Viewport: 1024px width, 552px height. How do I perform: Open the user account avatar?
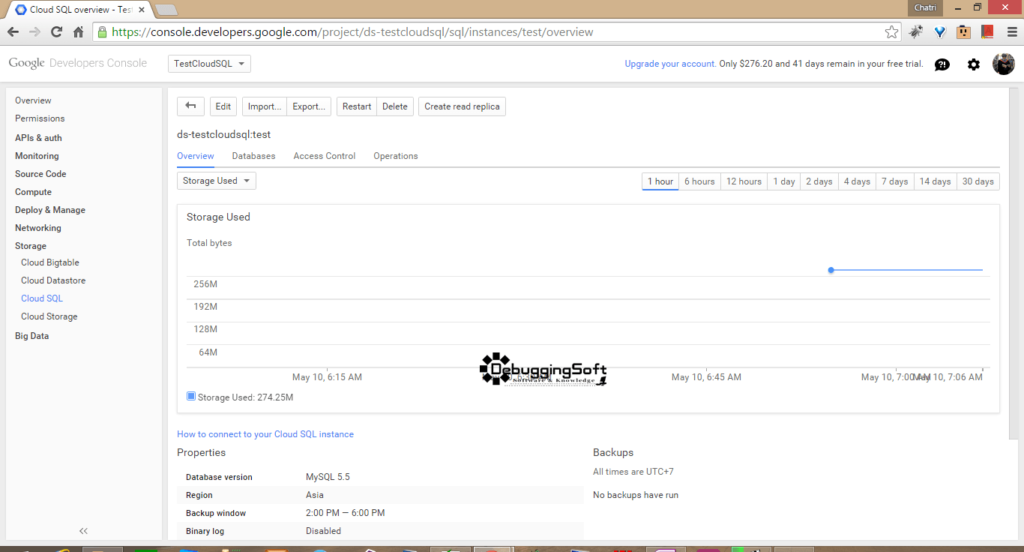(x=1003, y=64)
